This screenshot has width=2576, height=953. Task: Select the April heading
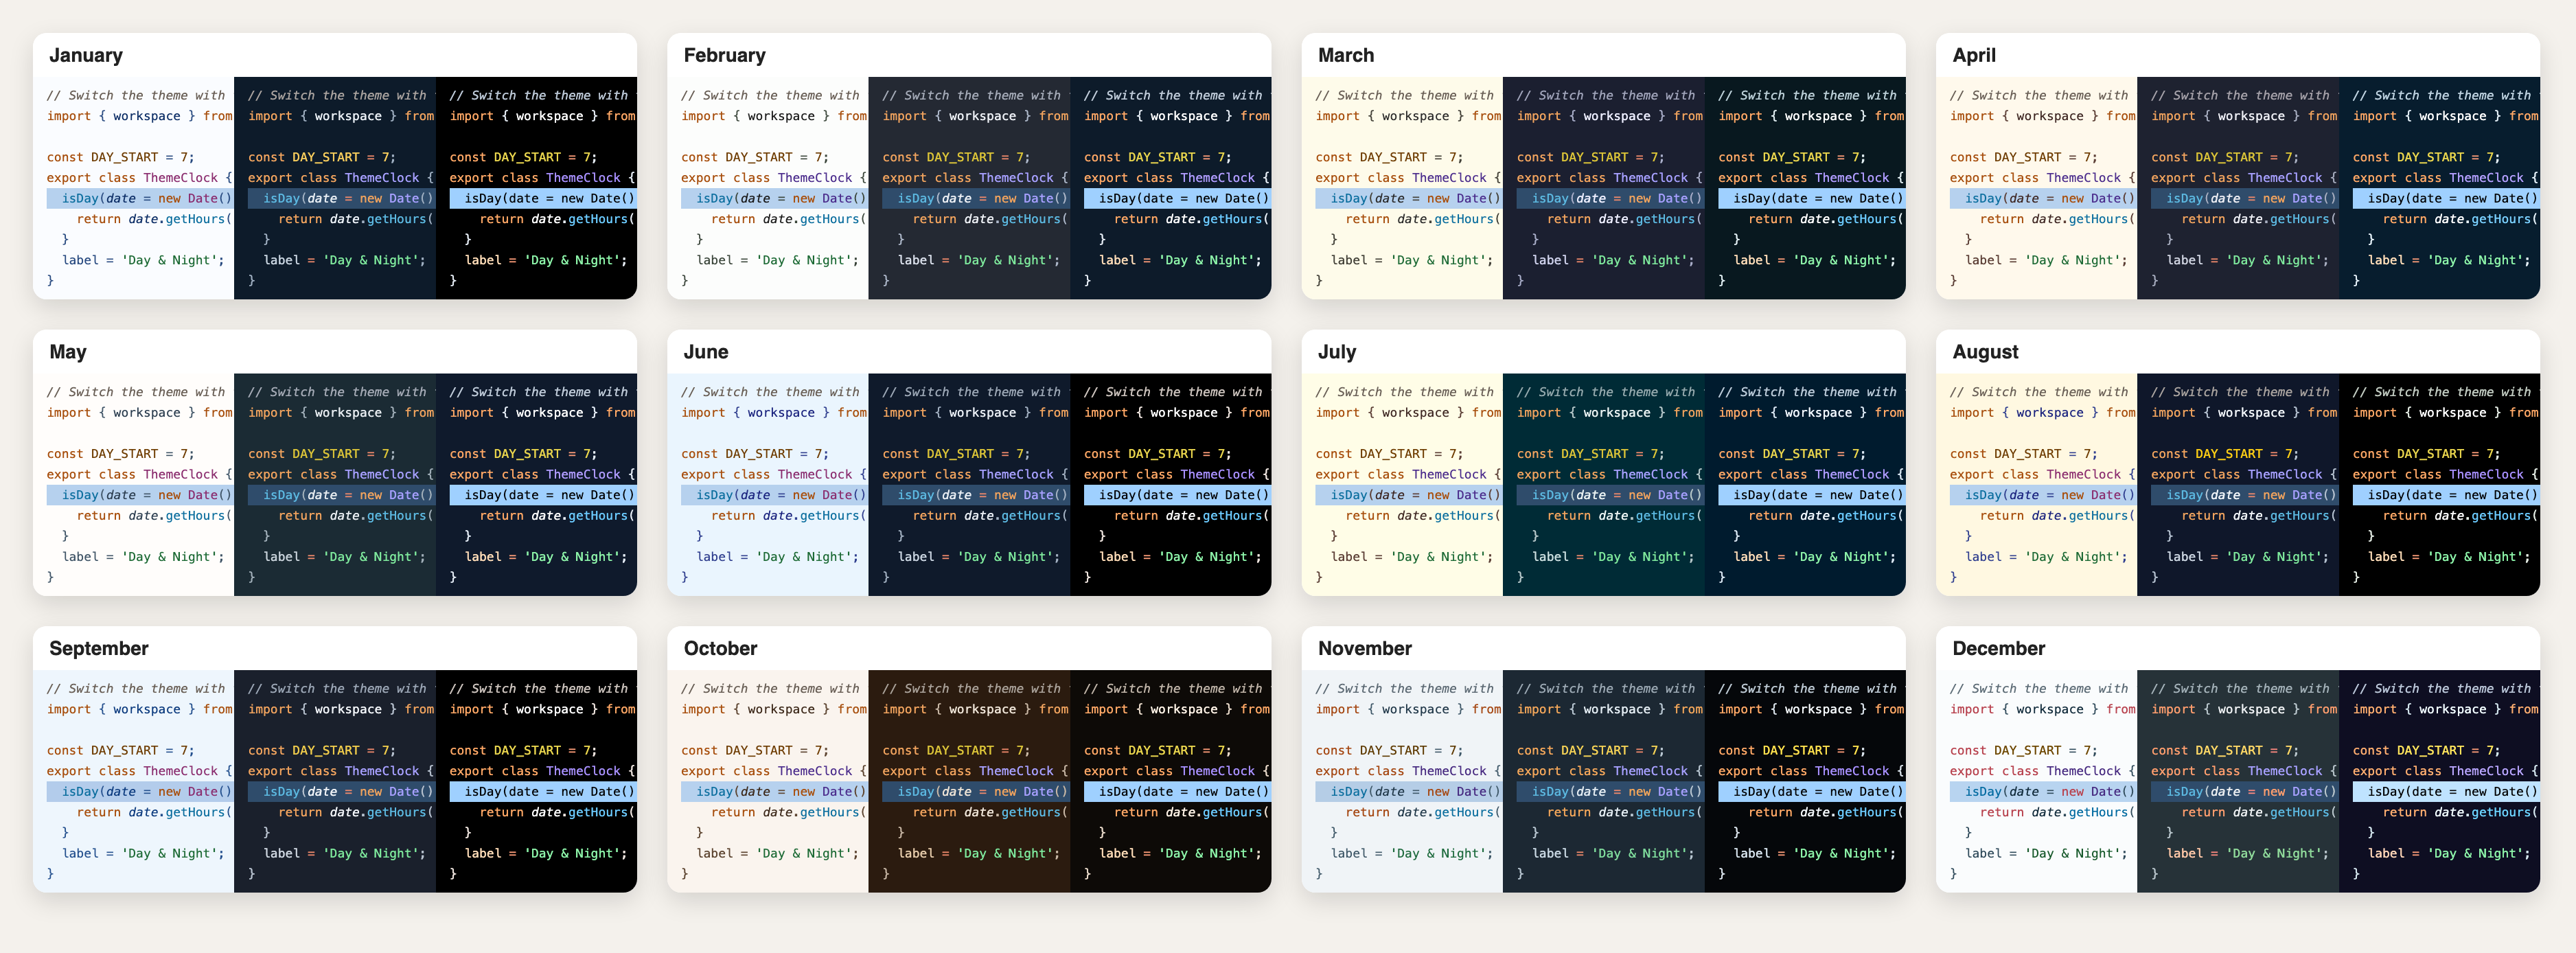(x=1974, y=56)
